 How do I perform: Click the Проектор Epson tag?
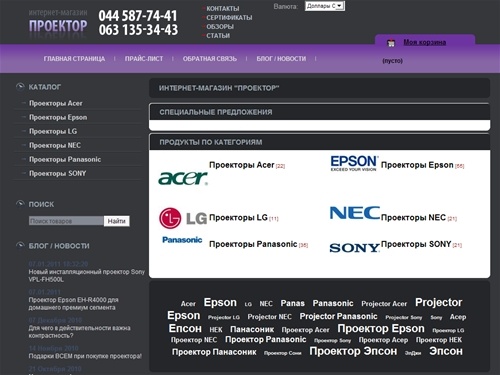coord(381,329)
